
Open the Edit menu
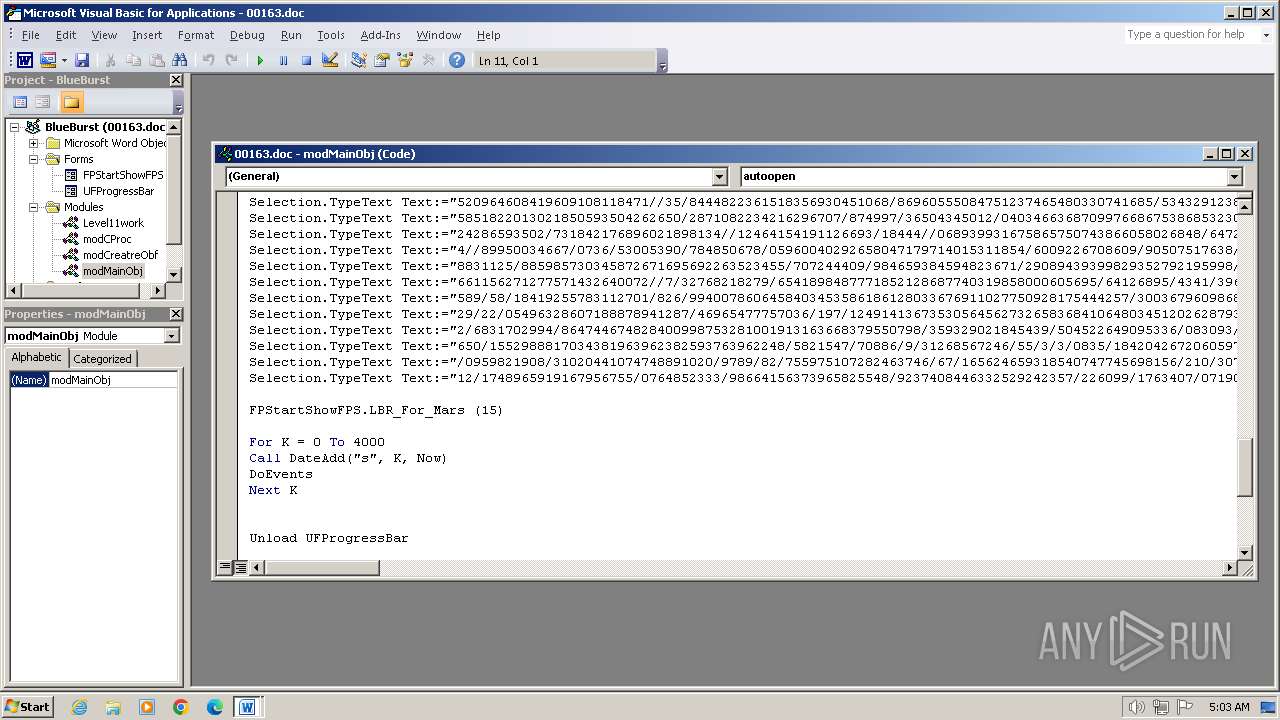[66, 35]
